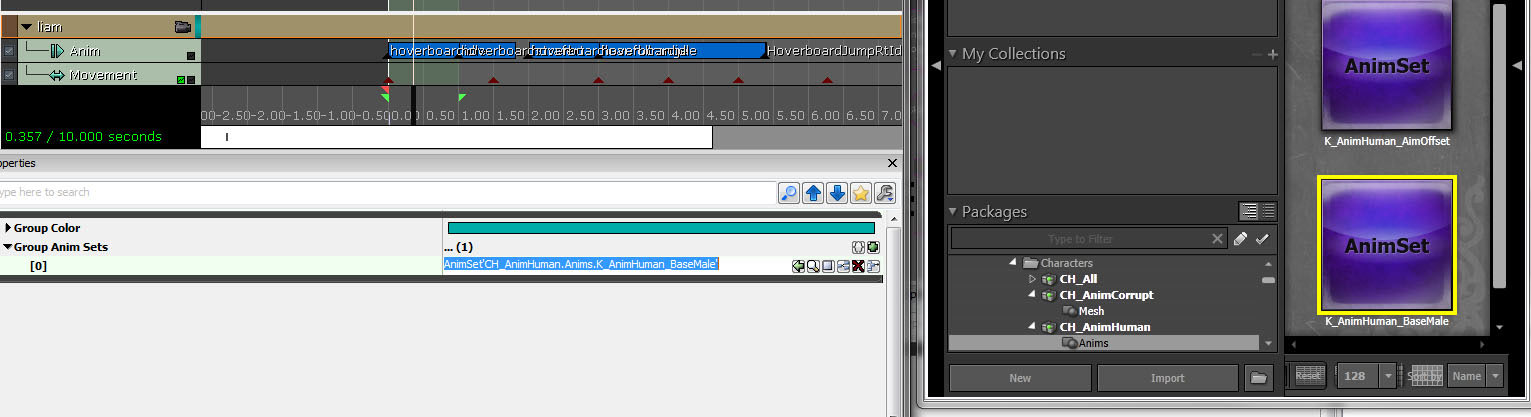Open the wrench options icon in properties
The width and height of the screenshot is (1531, 417).
click(884, 193)
